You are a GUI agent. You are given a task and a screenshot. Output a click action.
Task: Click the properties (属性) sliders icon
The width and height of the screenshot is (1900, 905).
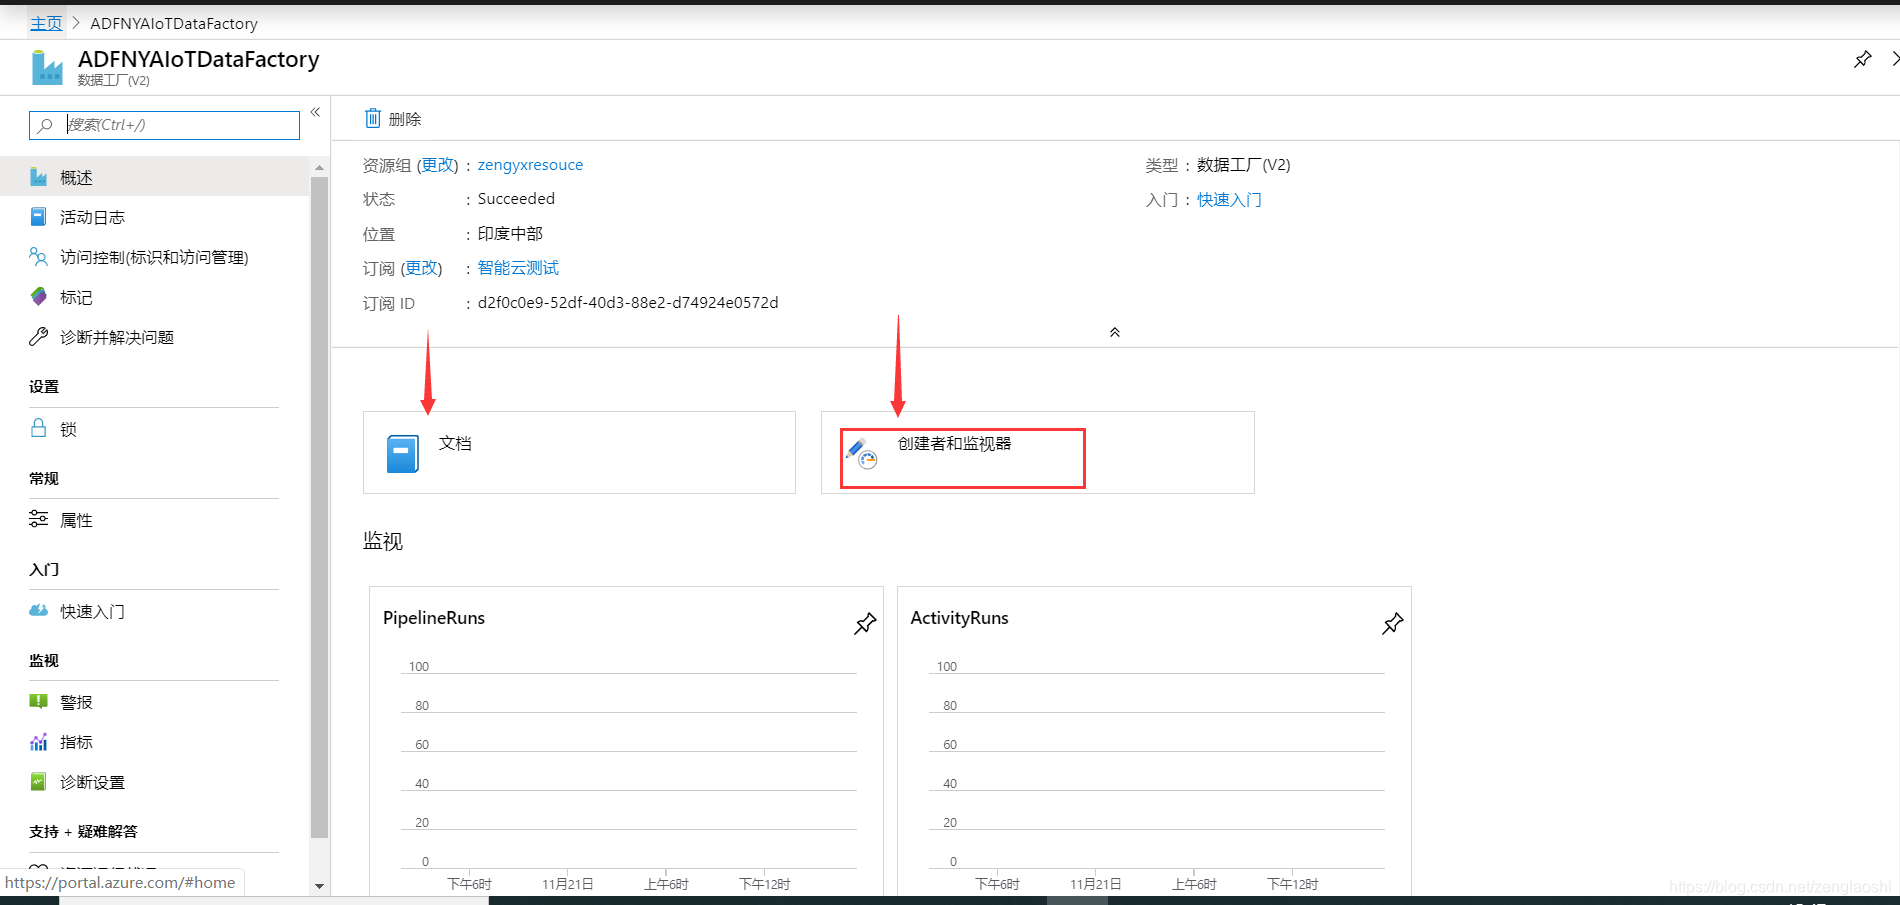click(x=39, y=519)
